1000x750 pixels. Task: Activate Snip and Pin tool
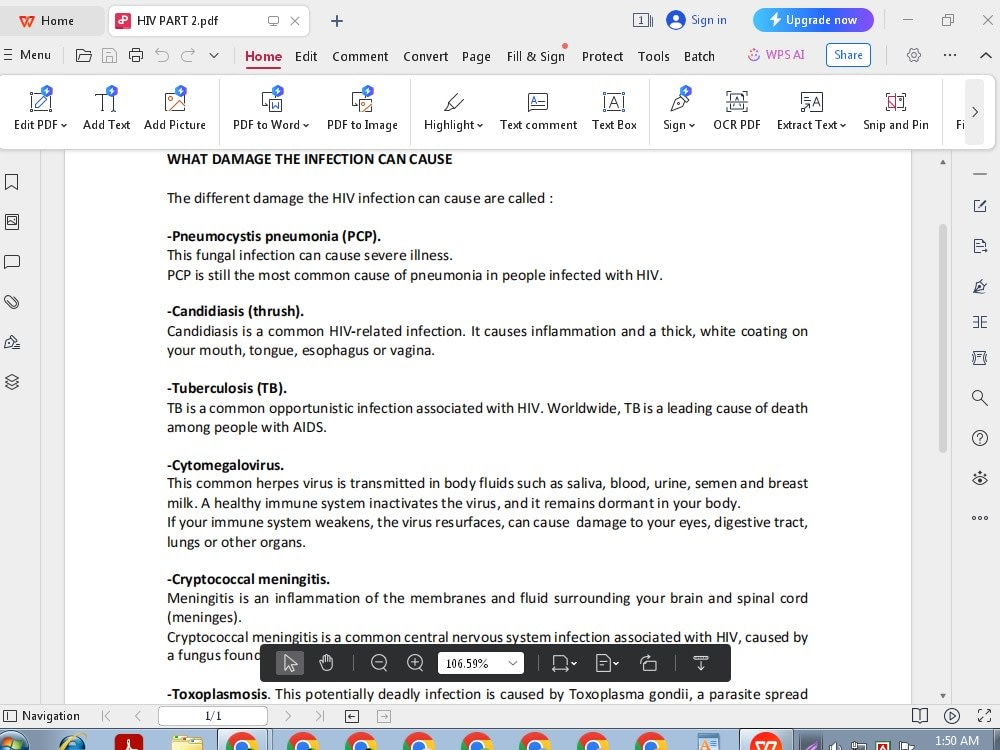(x=897, y=110)
